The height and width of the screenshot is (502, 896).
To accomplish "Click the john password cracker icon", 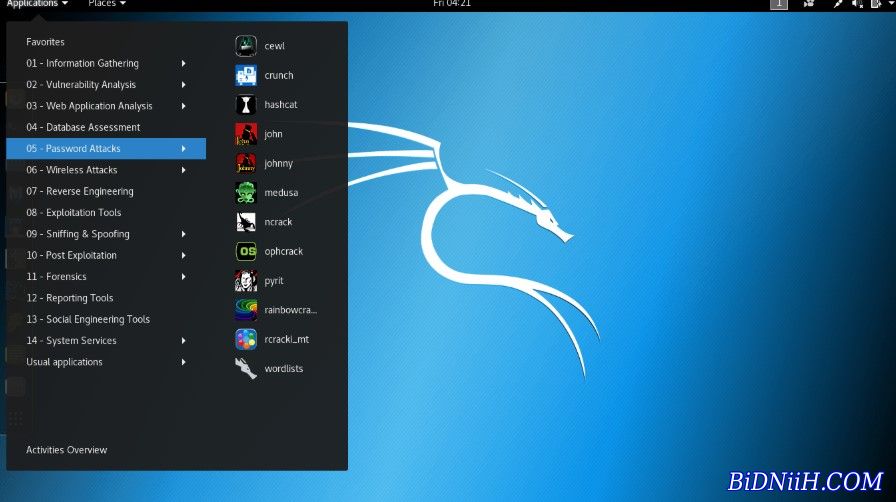I will 246,134.
